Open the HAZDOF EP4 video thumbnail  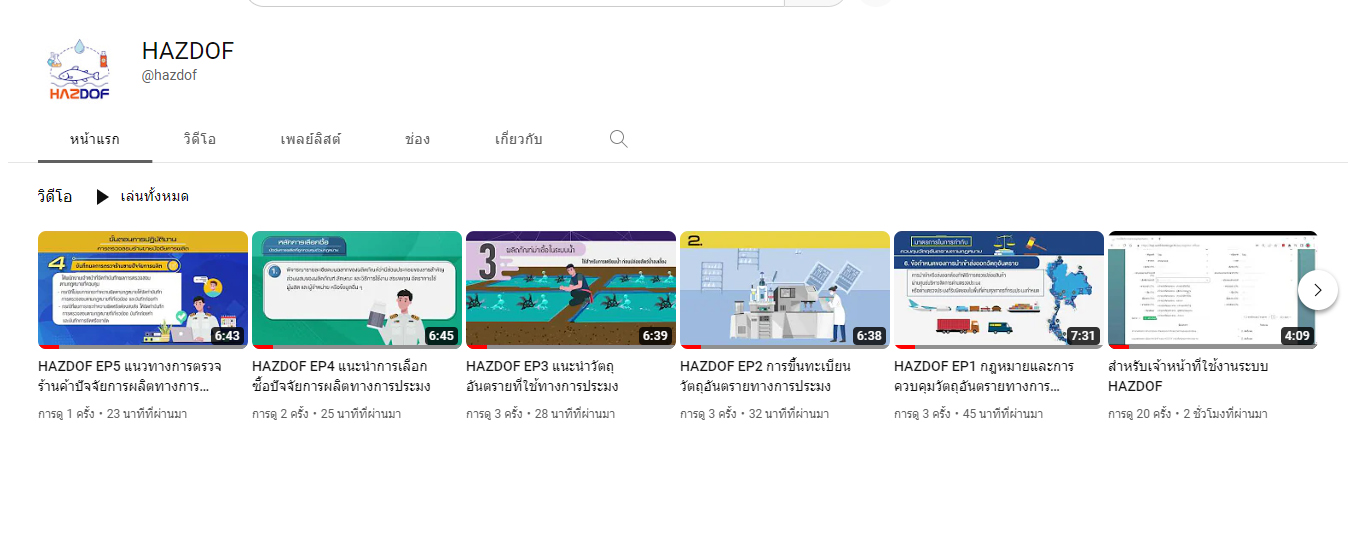pos(357,290)
